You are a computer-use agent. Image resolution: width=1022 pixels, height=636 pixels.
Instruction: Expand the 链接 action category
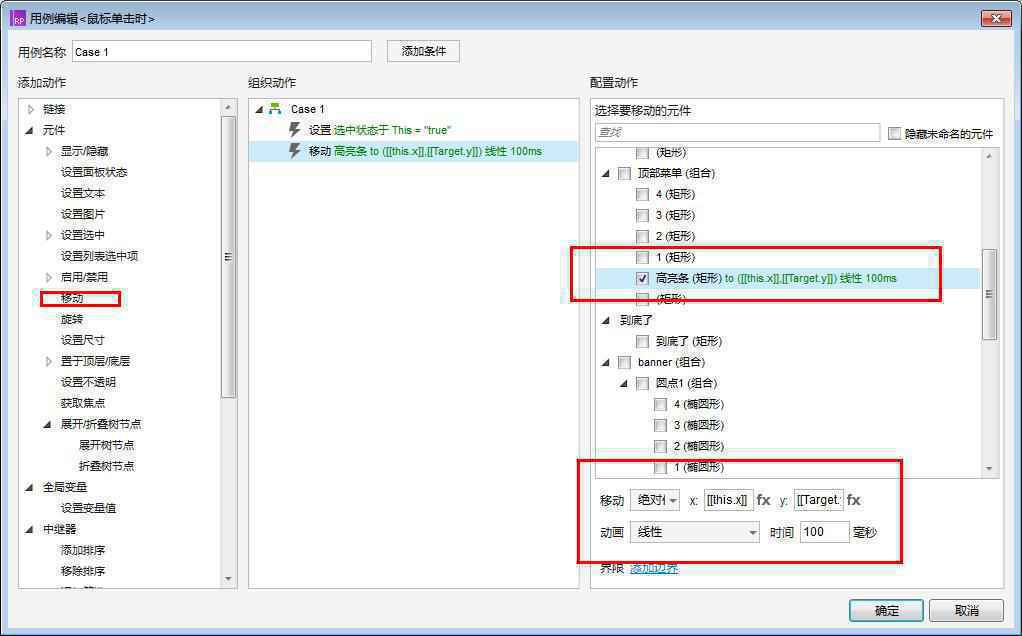coord(30,109)
